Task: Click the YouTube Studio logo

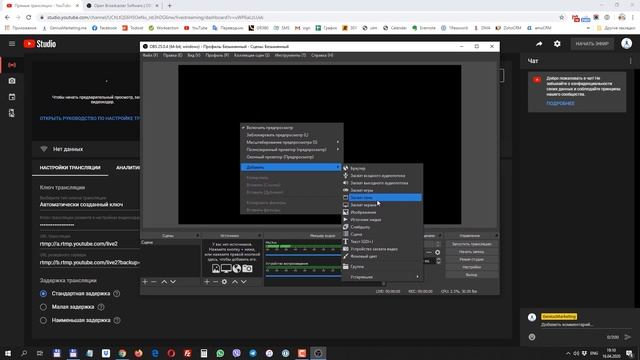Action: click(x=40, y=44)
